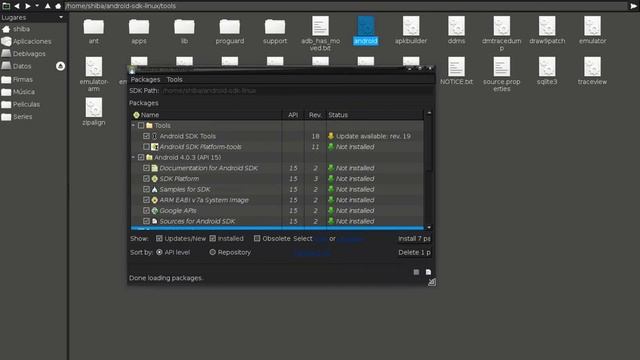Viewport: 640px width, 360px height.
Task: Select the emulator file icon
Action: pos(592,26)
